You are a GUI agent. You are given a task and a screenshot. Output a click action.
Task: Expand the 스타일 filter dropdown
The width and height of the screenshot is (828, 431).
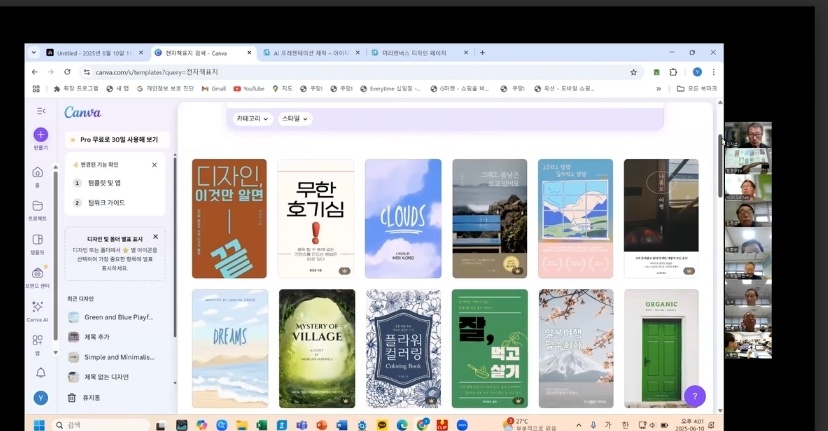pos(294,118)
